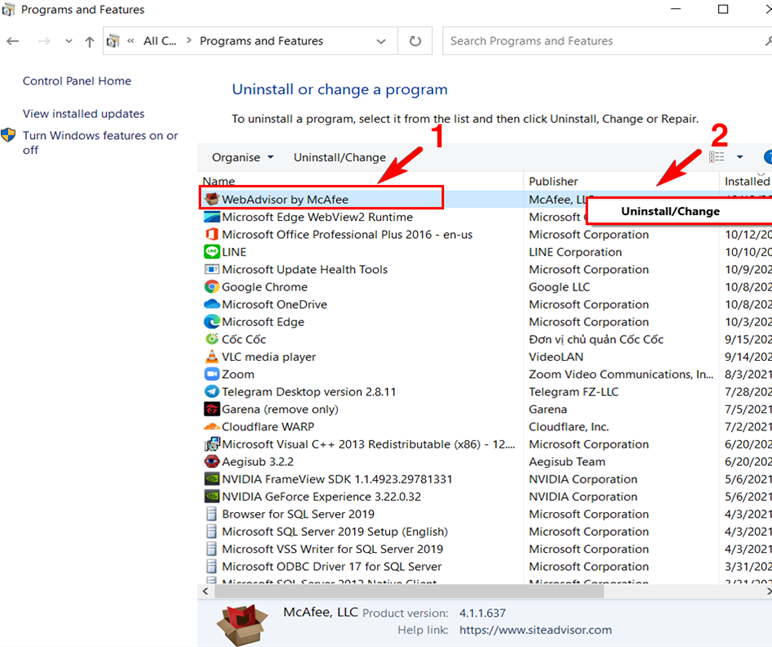772x647 pixels.
Task: Click the Đơn vị chủ quản Cốc Cốc publisher
Action: 596,339
